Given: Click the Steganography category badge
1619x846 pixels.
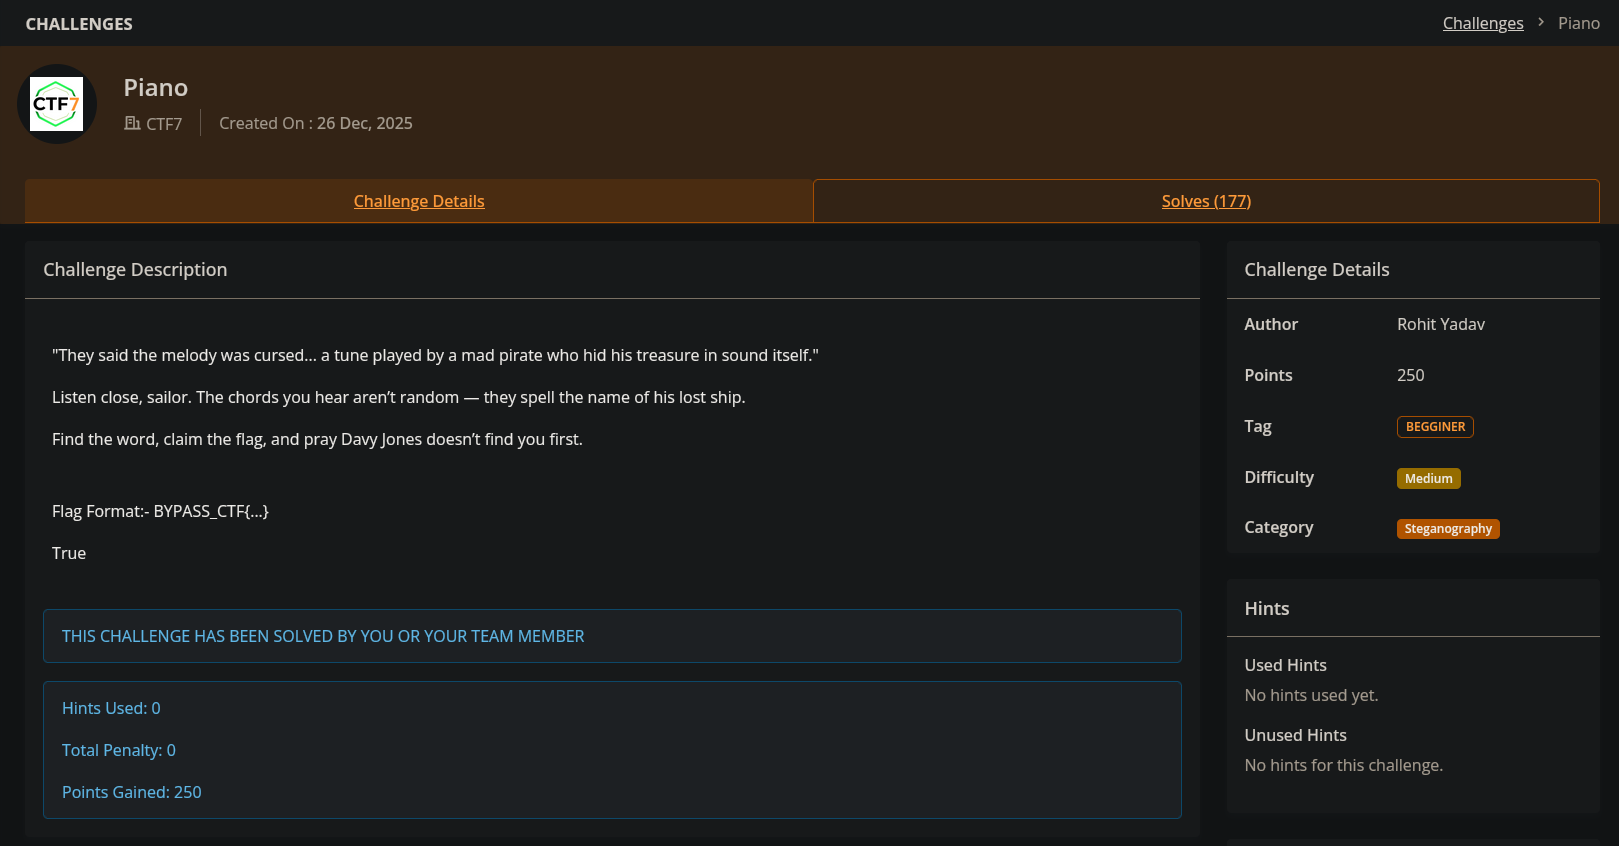Looking at the screenshot, I should pyautogui.click(x=1448, y=528).
